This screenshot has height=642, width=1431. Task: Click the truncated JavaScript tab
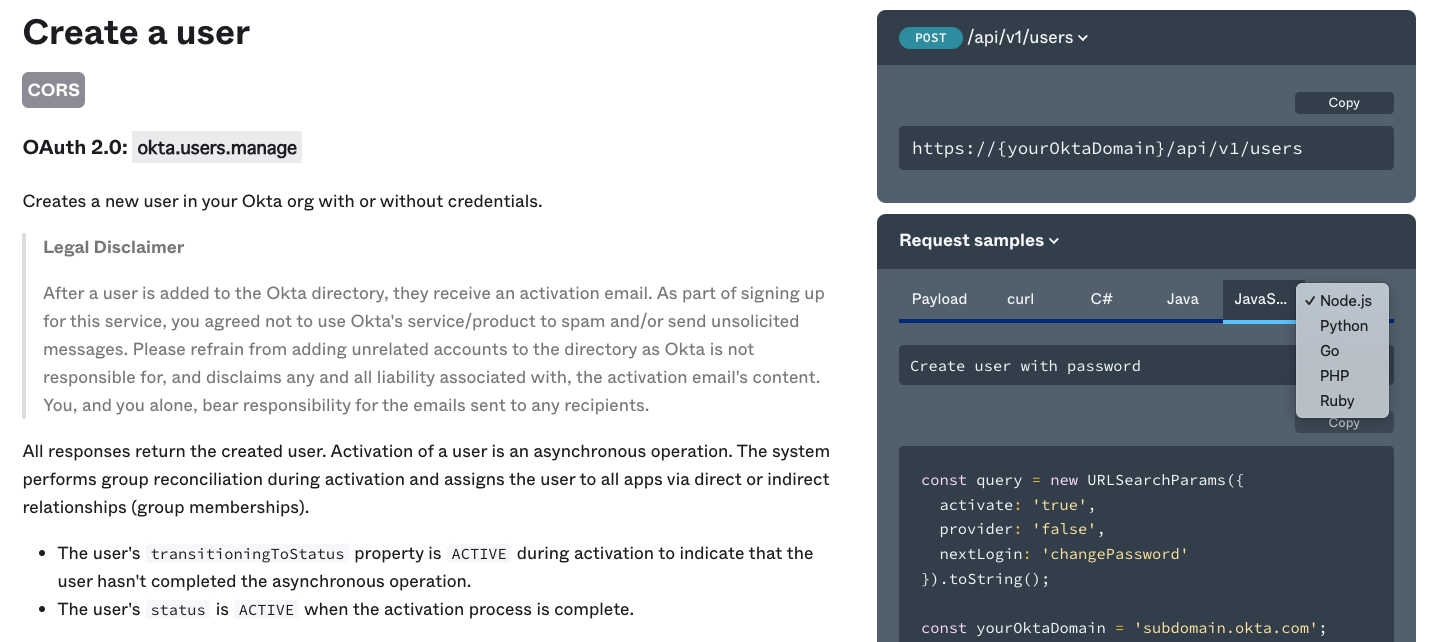(x=1260, y=299)
